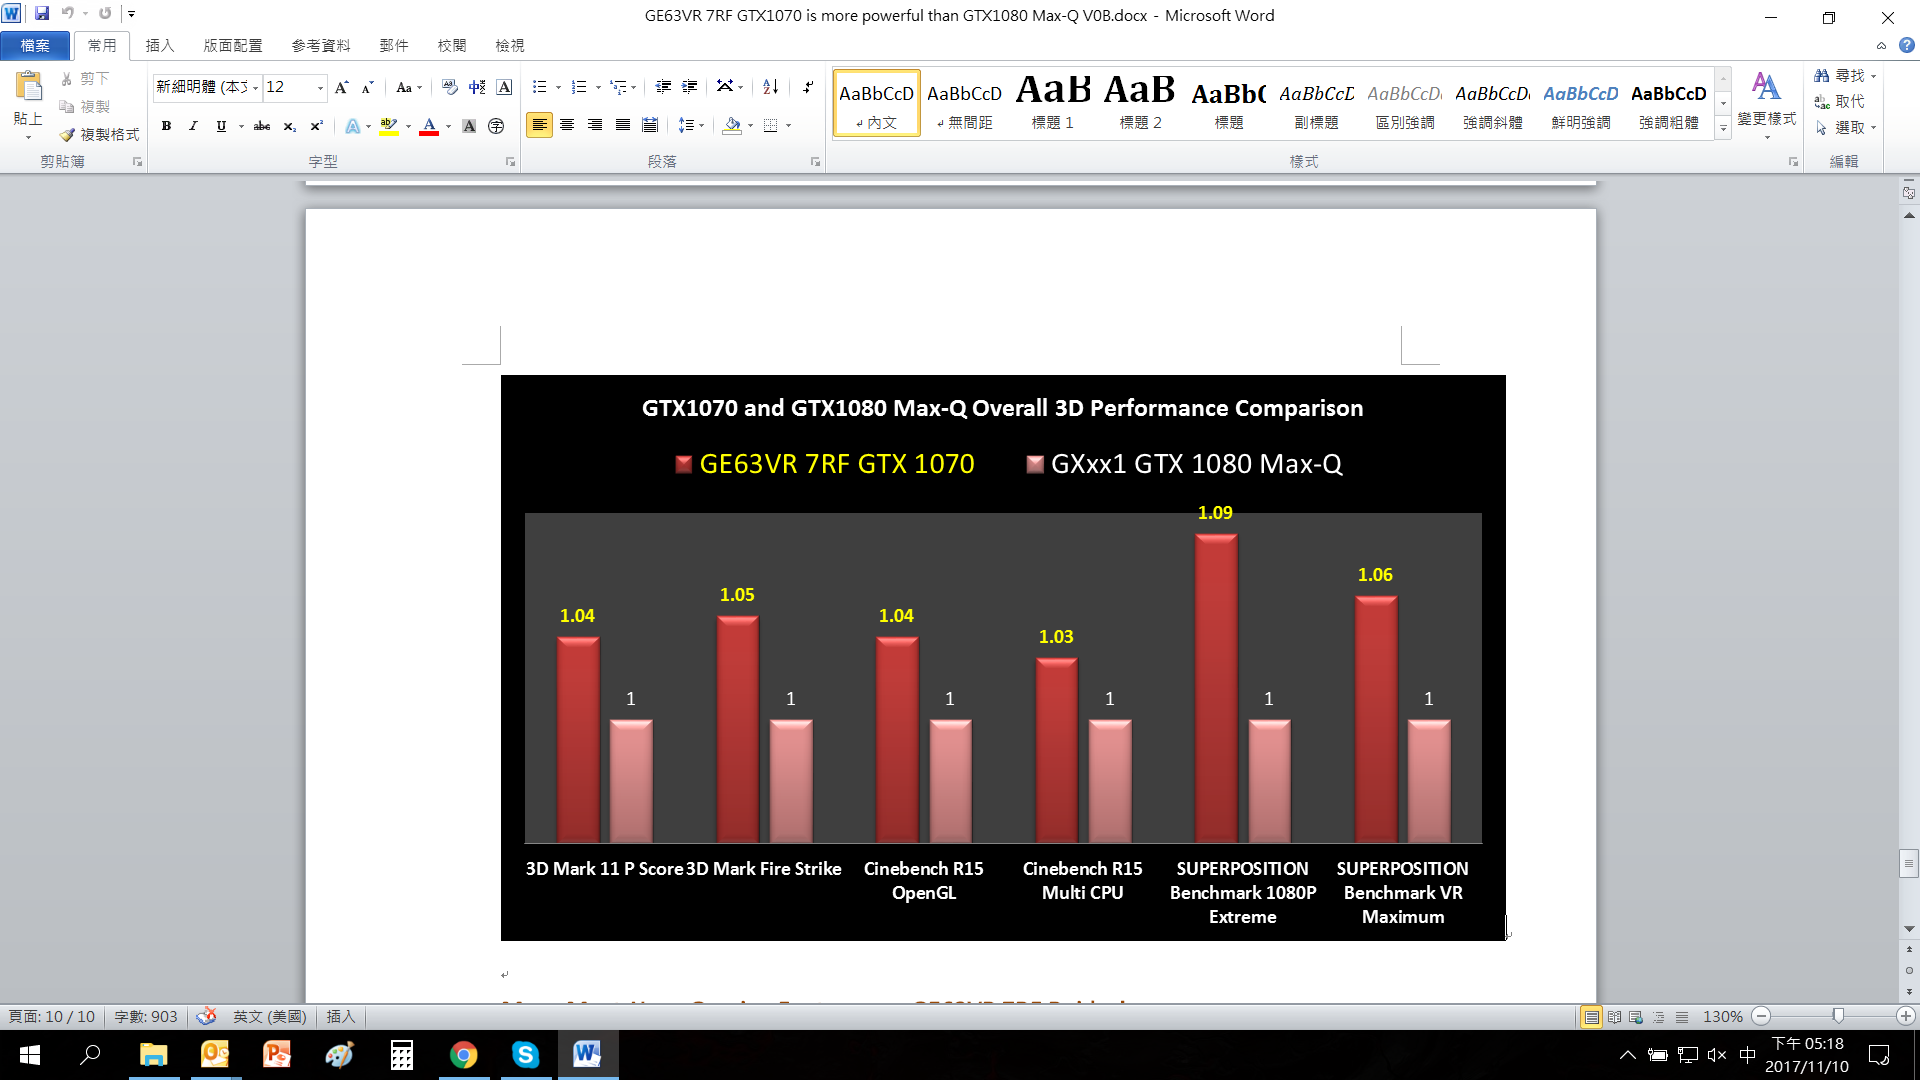Toggle Align Text Left
Image resolution: width=1920 pixels, height=1080 pixels.
click(x=539, y=126)
